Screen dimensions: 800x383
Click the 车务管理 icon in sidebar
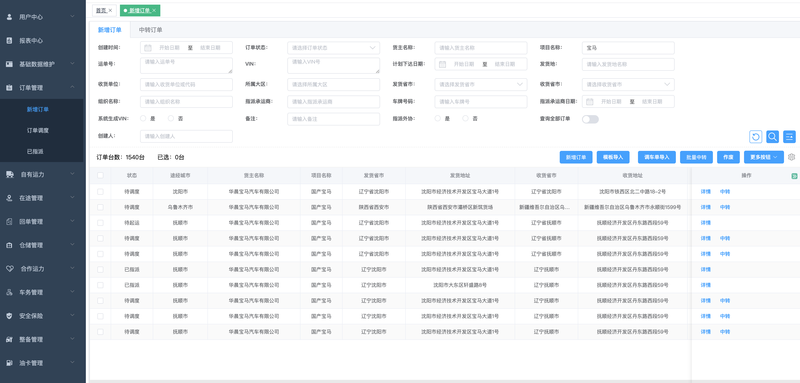pos(9,292)
